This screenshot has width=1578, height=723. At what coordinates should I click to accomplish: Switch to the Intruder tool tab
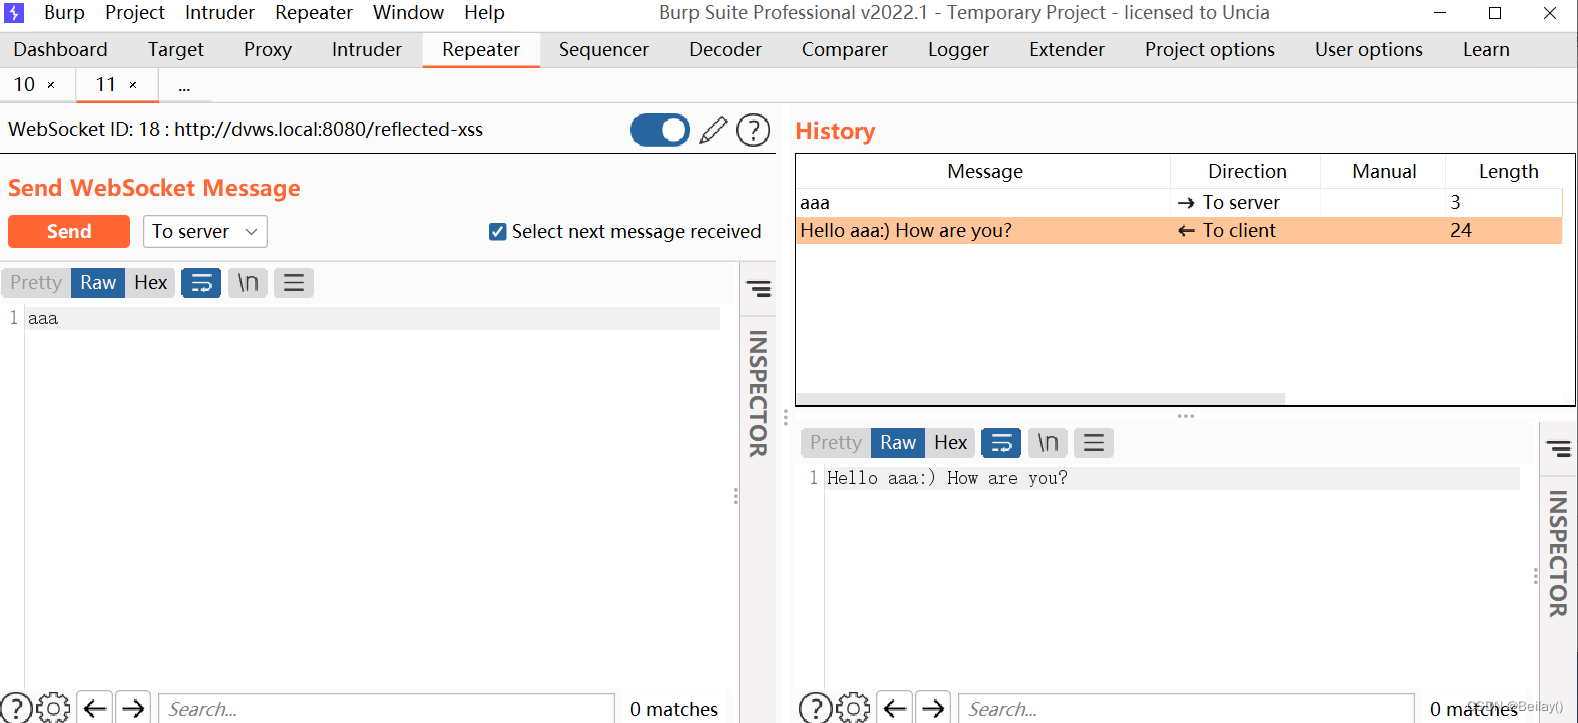pyautogui.click(x=367, y=50)
